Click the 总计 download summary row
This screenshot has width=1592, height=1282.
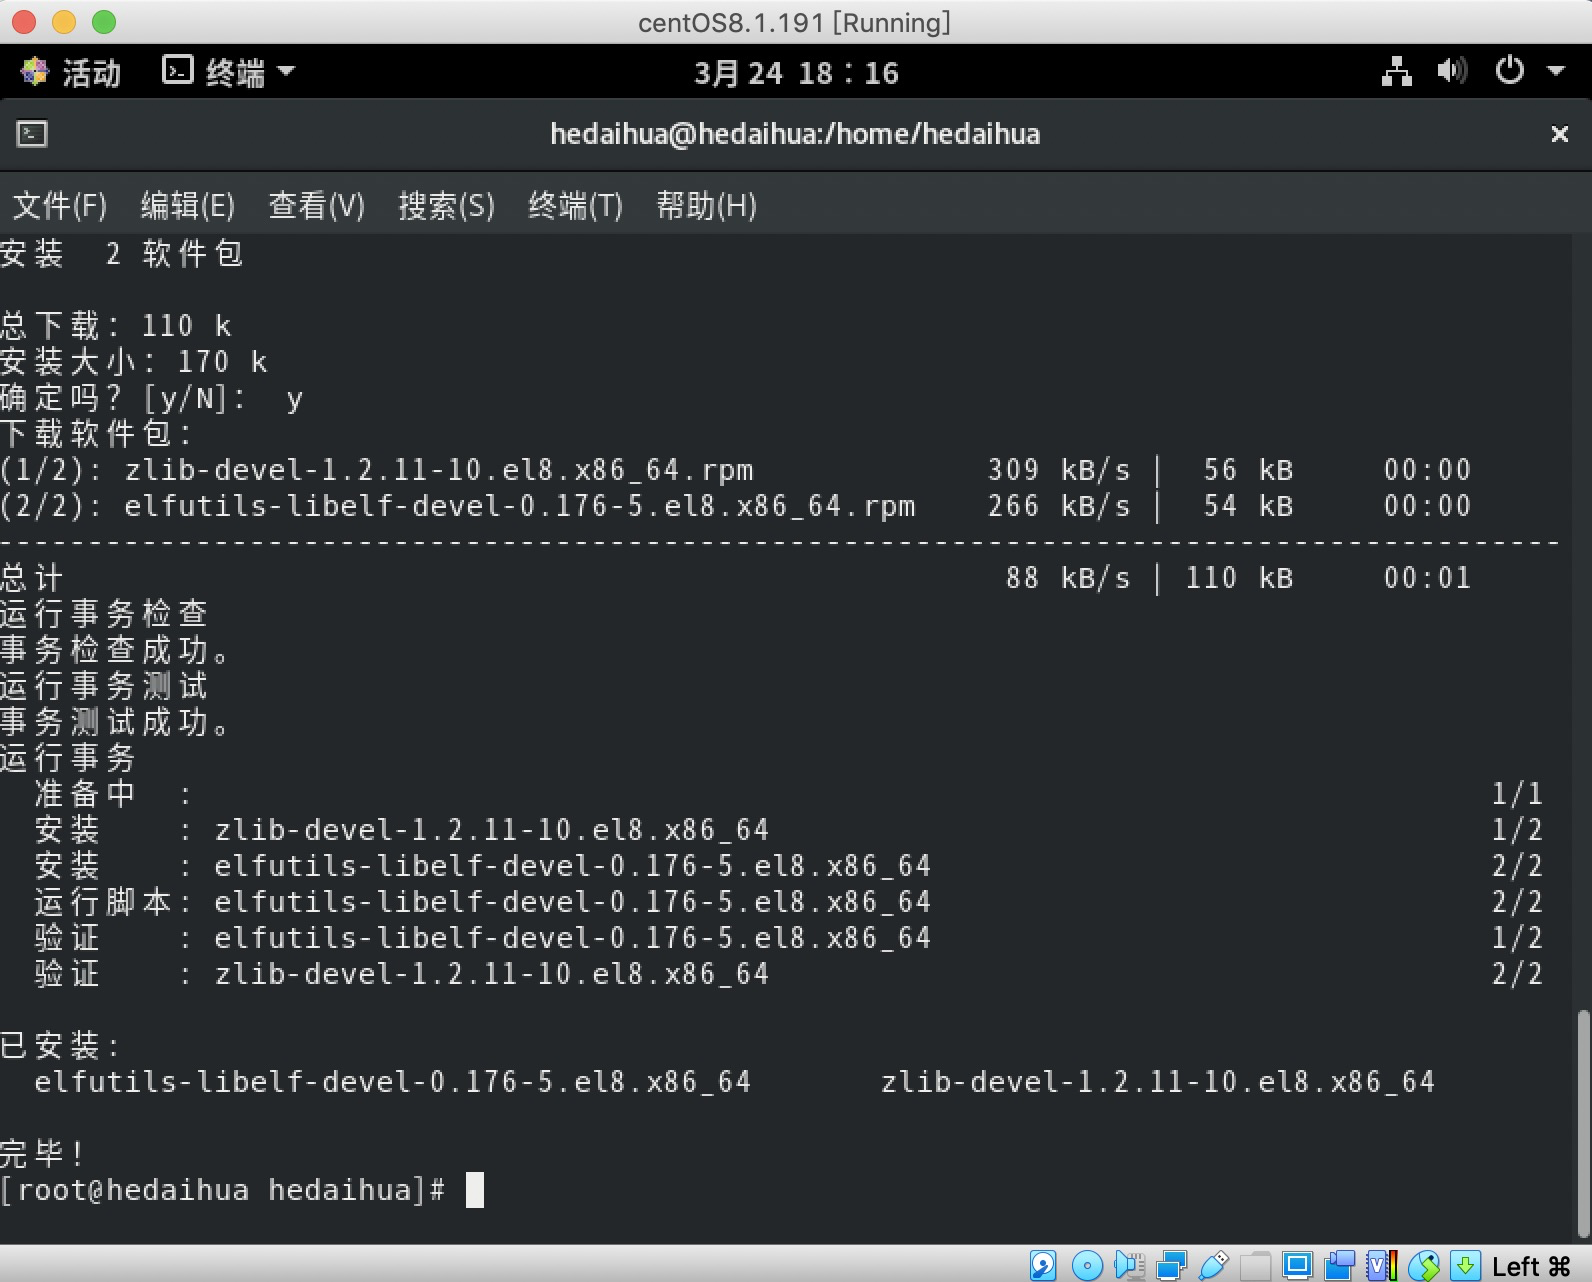pos(736,578)
